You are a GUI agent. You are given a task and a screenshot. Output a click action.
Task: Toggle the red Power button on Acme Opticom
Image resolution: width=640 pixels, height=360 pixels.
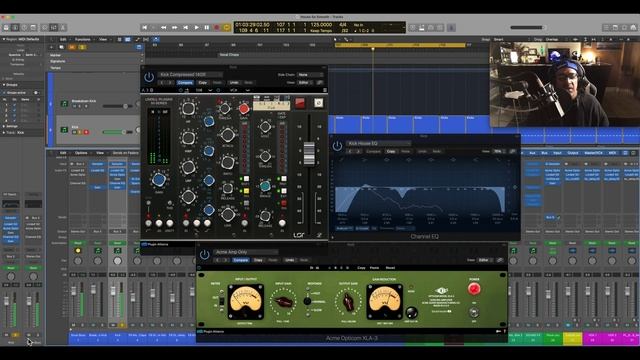point(474,289)
